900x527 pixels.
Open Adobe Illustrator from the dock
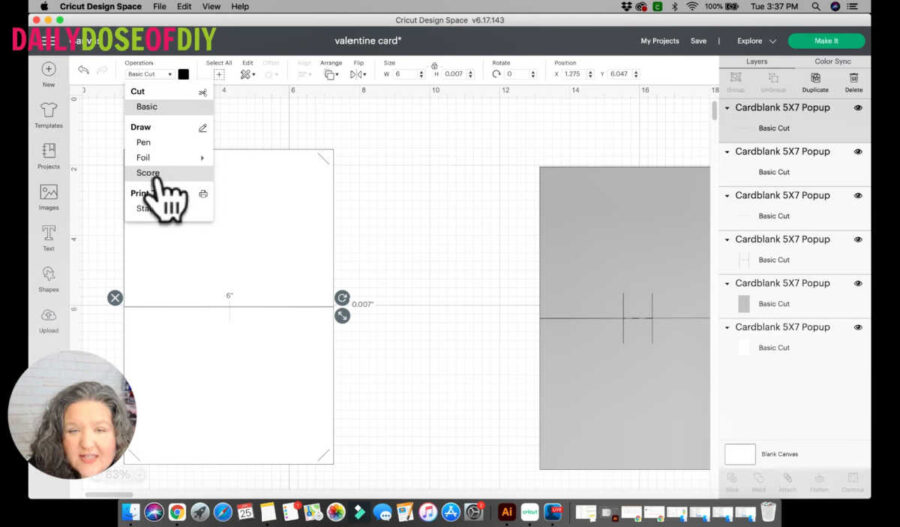(507, 511)
